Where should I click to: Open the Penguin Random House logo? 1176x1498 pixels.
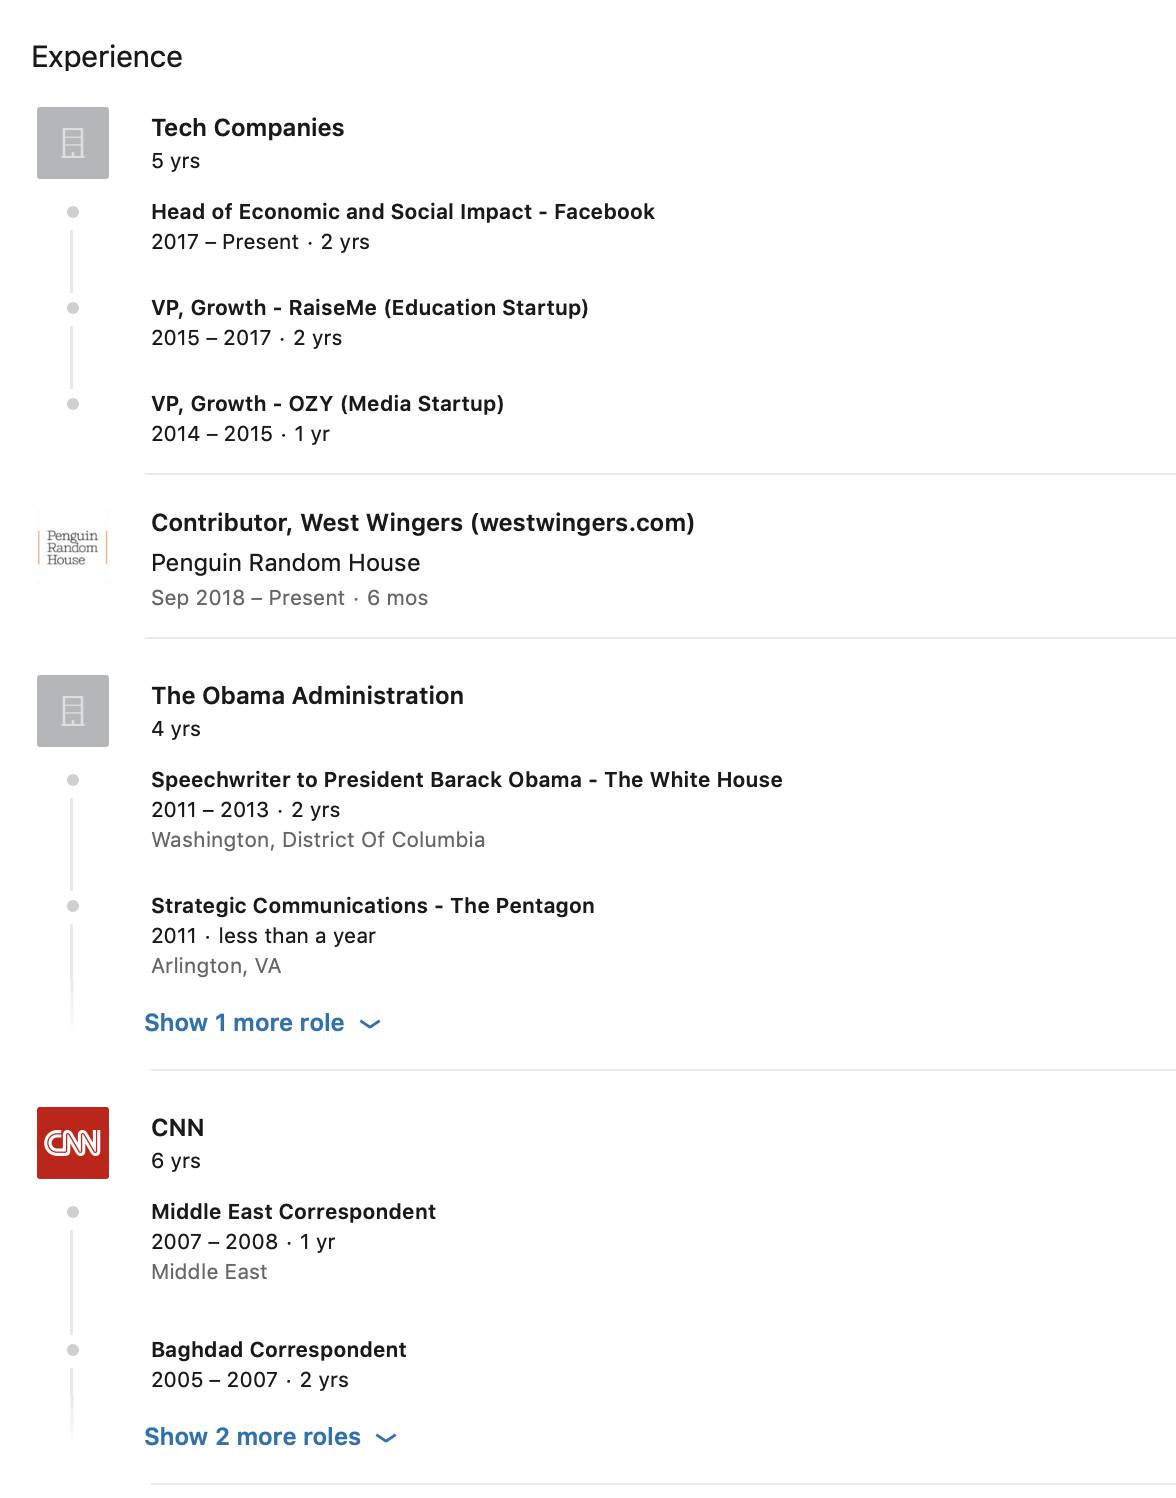click(x=73, y=547)
